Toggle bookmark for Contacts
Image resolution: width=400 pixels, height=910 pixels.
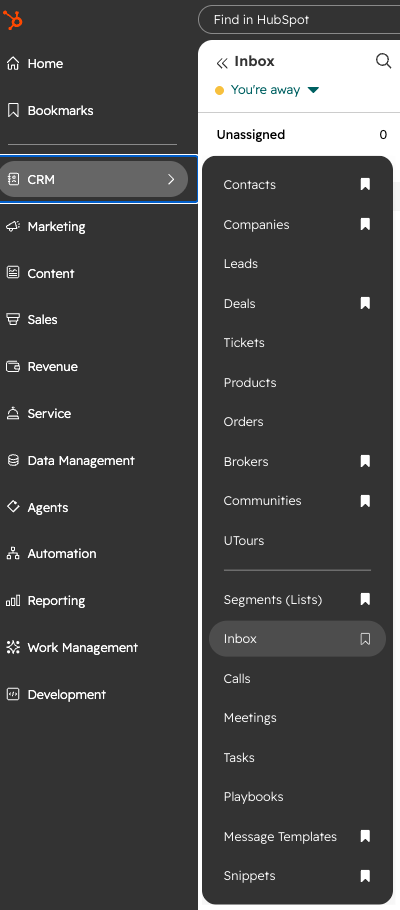365,185
